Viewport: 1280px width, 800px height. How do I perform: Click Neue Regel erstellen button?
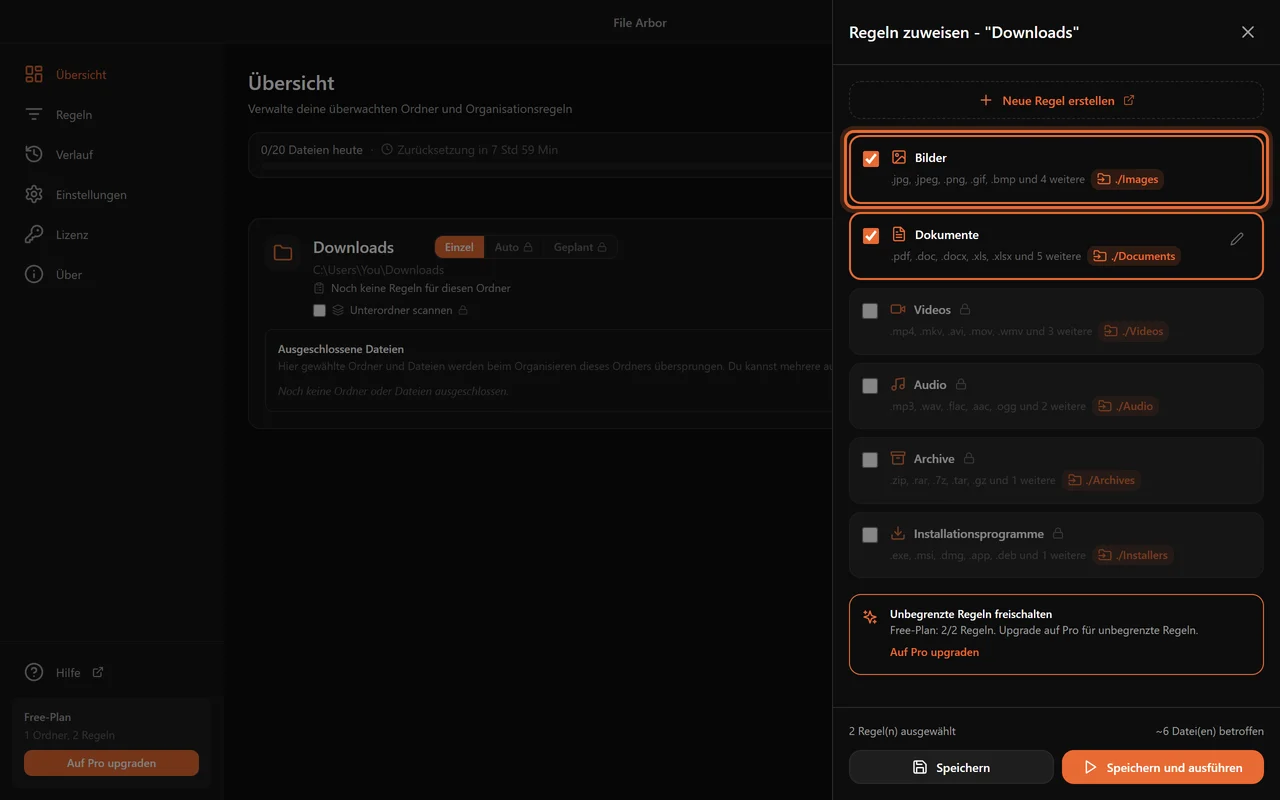[1056, 100]
